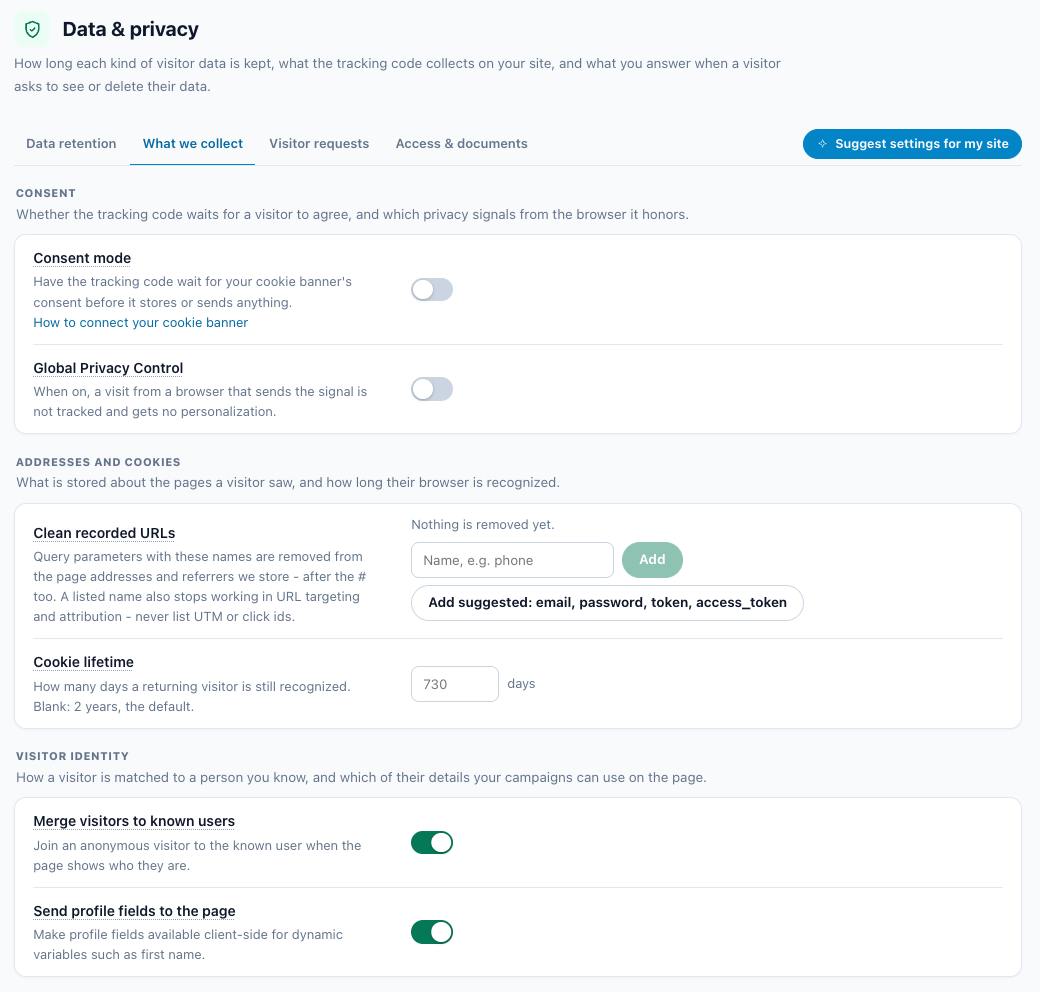The image size is (1040, 992).
Task: Go to Access & documents tab
Action: [462, 144]
